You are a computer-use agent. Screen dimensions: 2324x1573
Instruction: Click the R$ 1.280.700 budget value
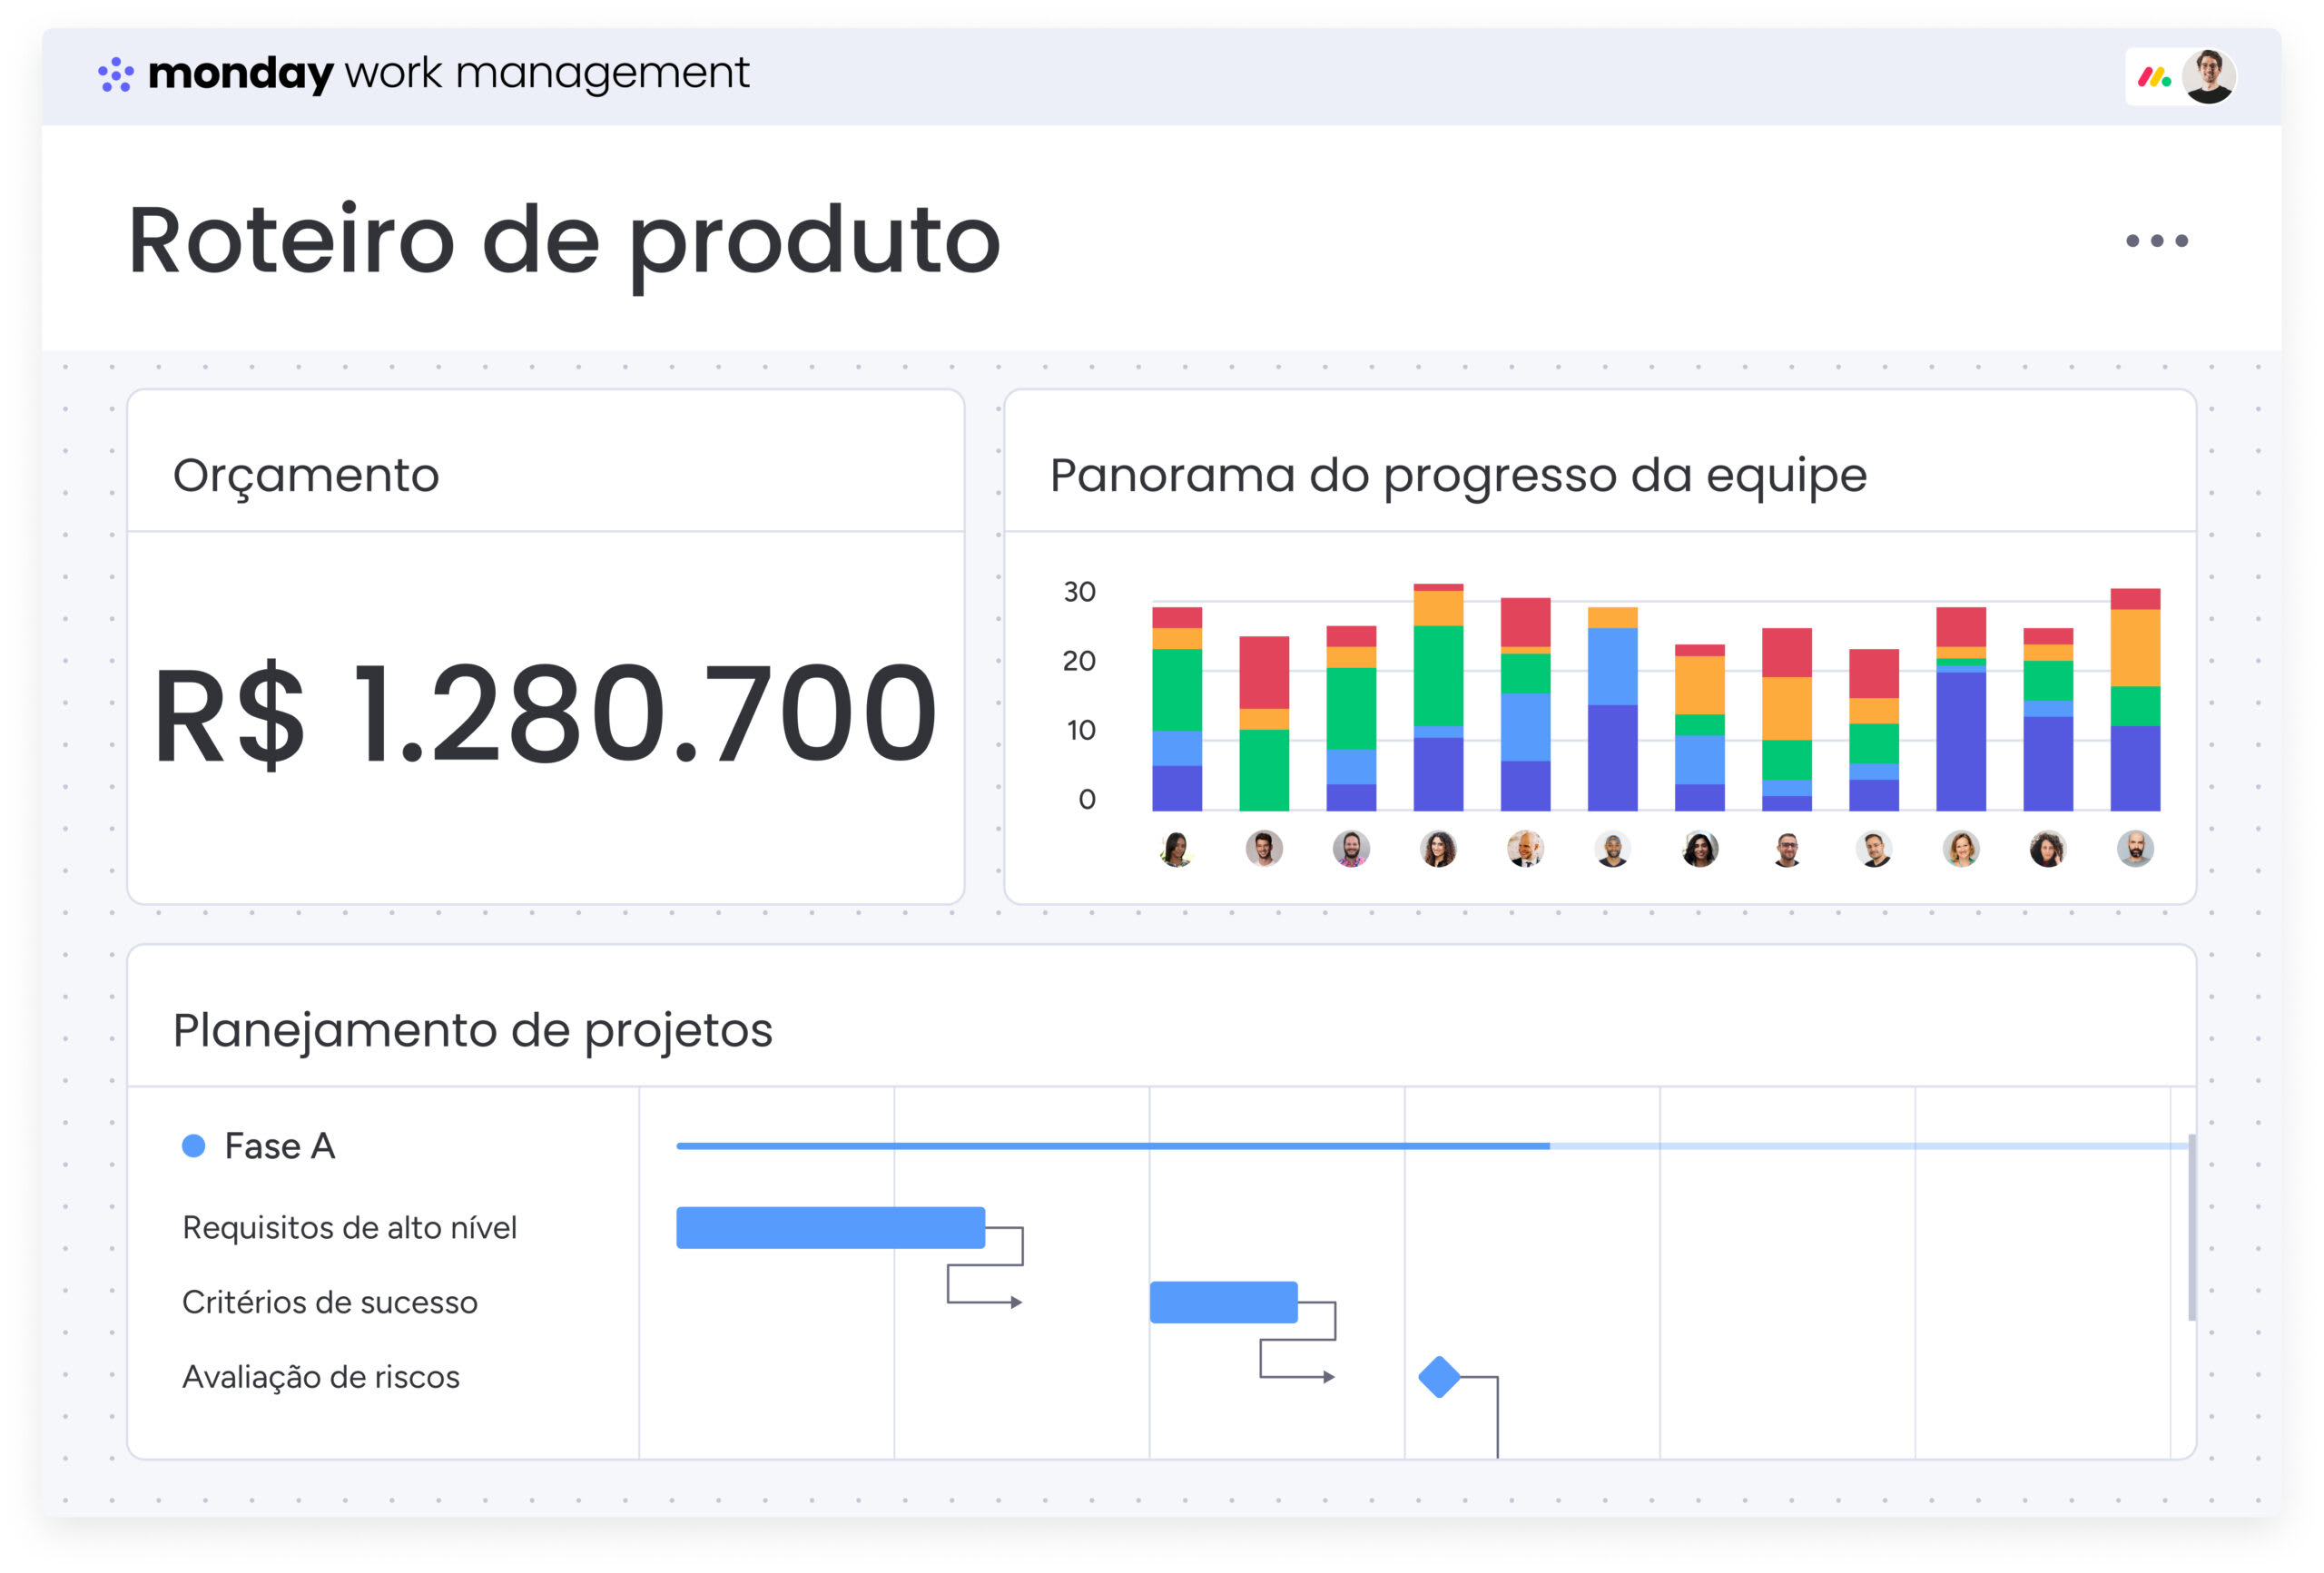[x=545, y=716]
